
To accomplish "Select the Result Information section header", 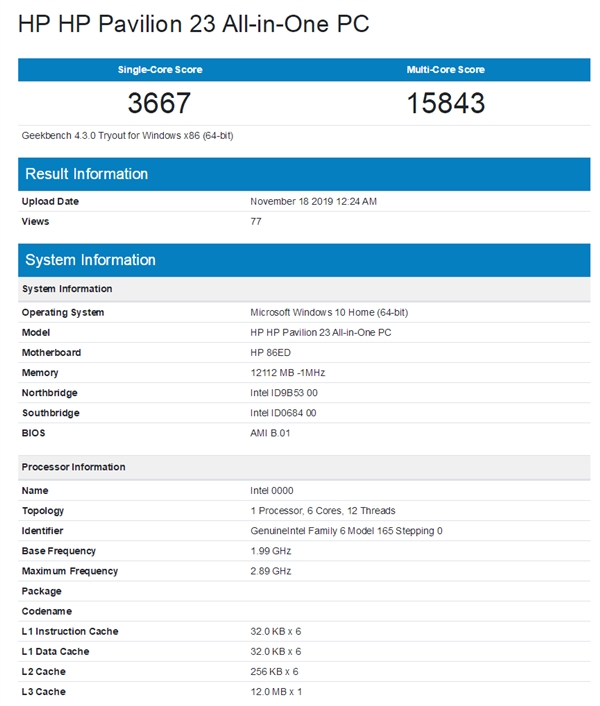I will tap(87, 174).
